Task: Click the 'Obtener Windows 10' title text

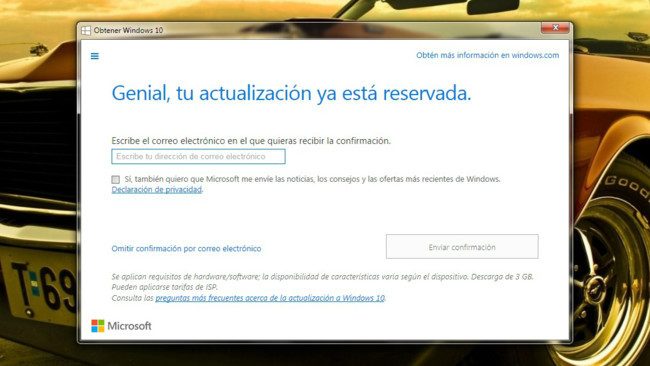Action: coord(128,30)
